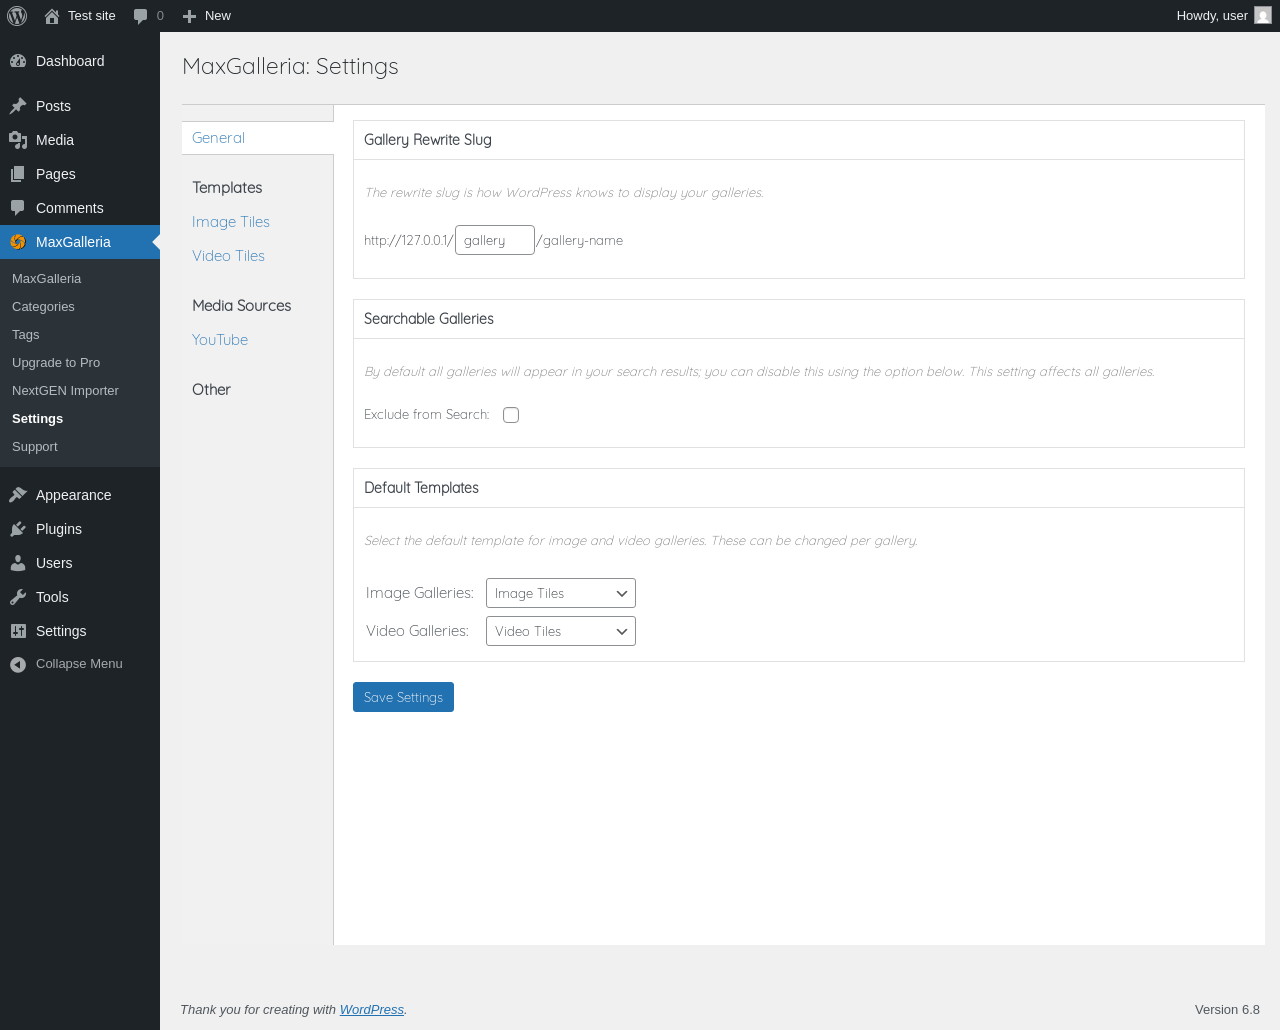The width and height of the screenshot is (1280, 1030).
Task: Open the YouTube media source settings
Action: point(220,340)
